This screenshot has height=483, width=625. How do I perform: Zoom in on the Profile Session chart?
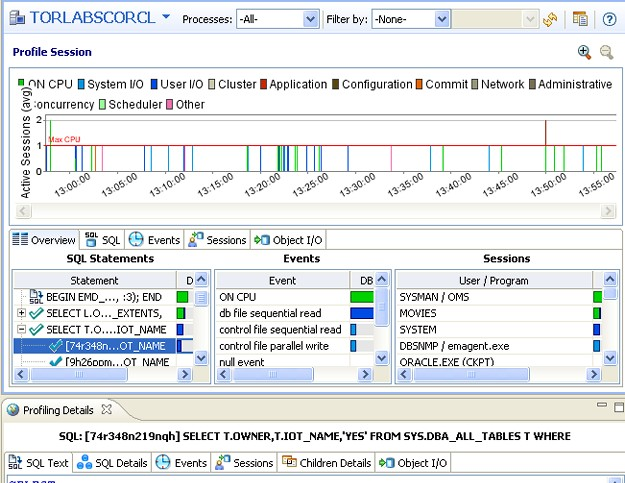(584, 52)
